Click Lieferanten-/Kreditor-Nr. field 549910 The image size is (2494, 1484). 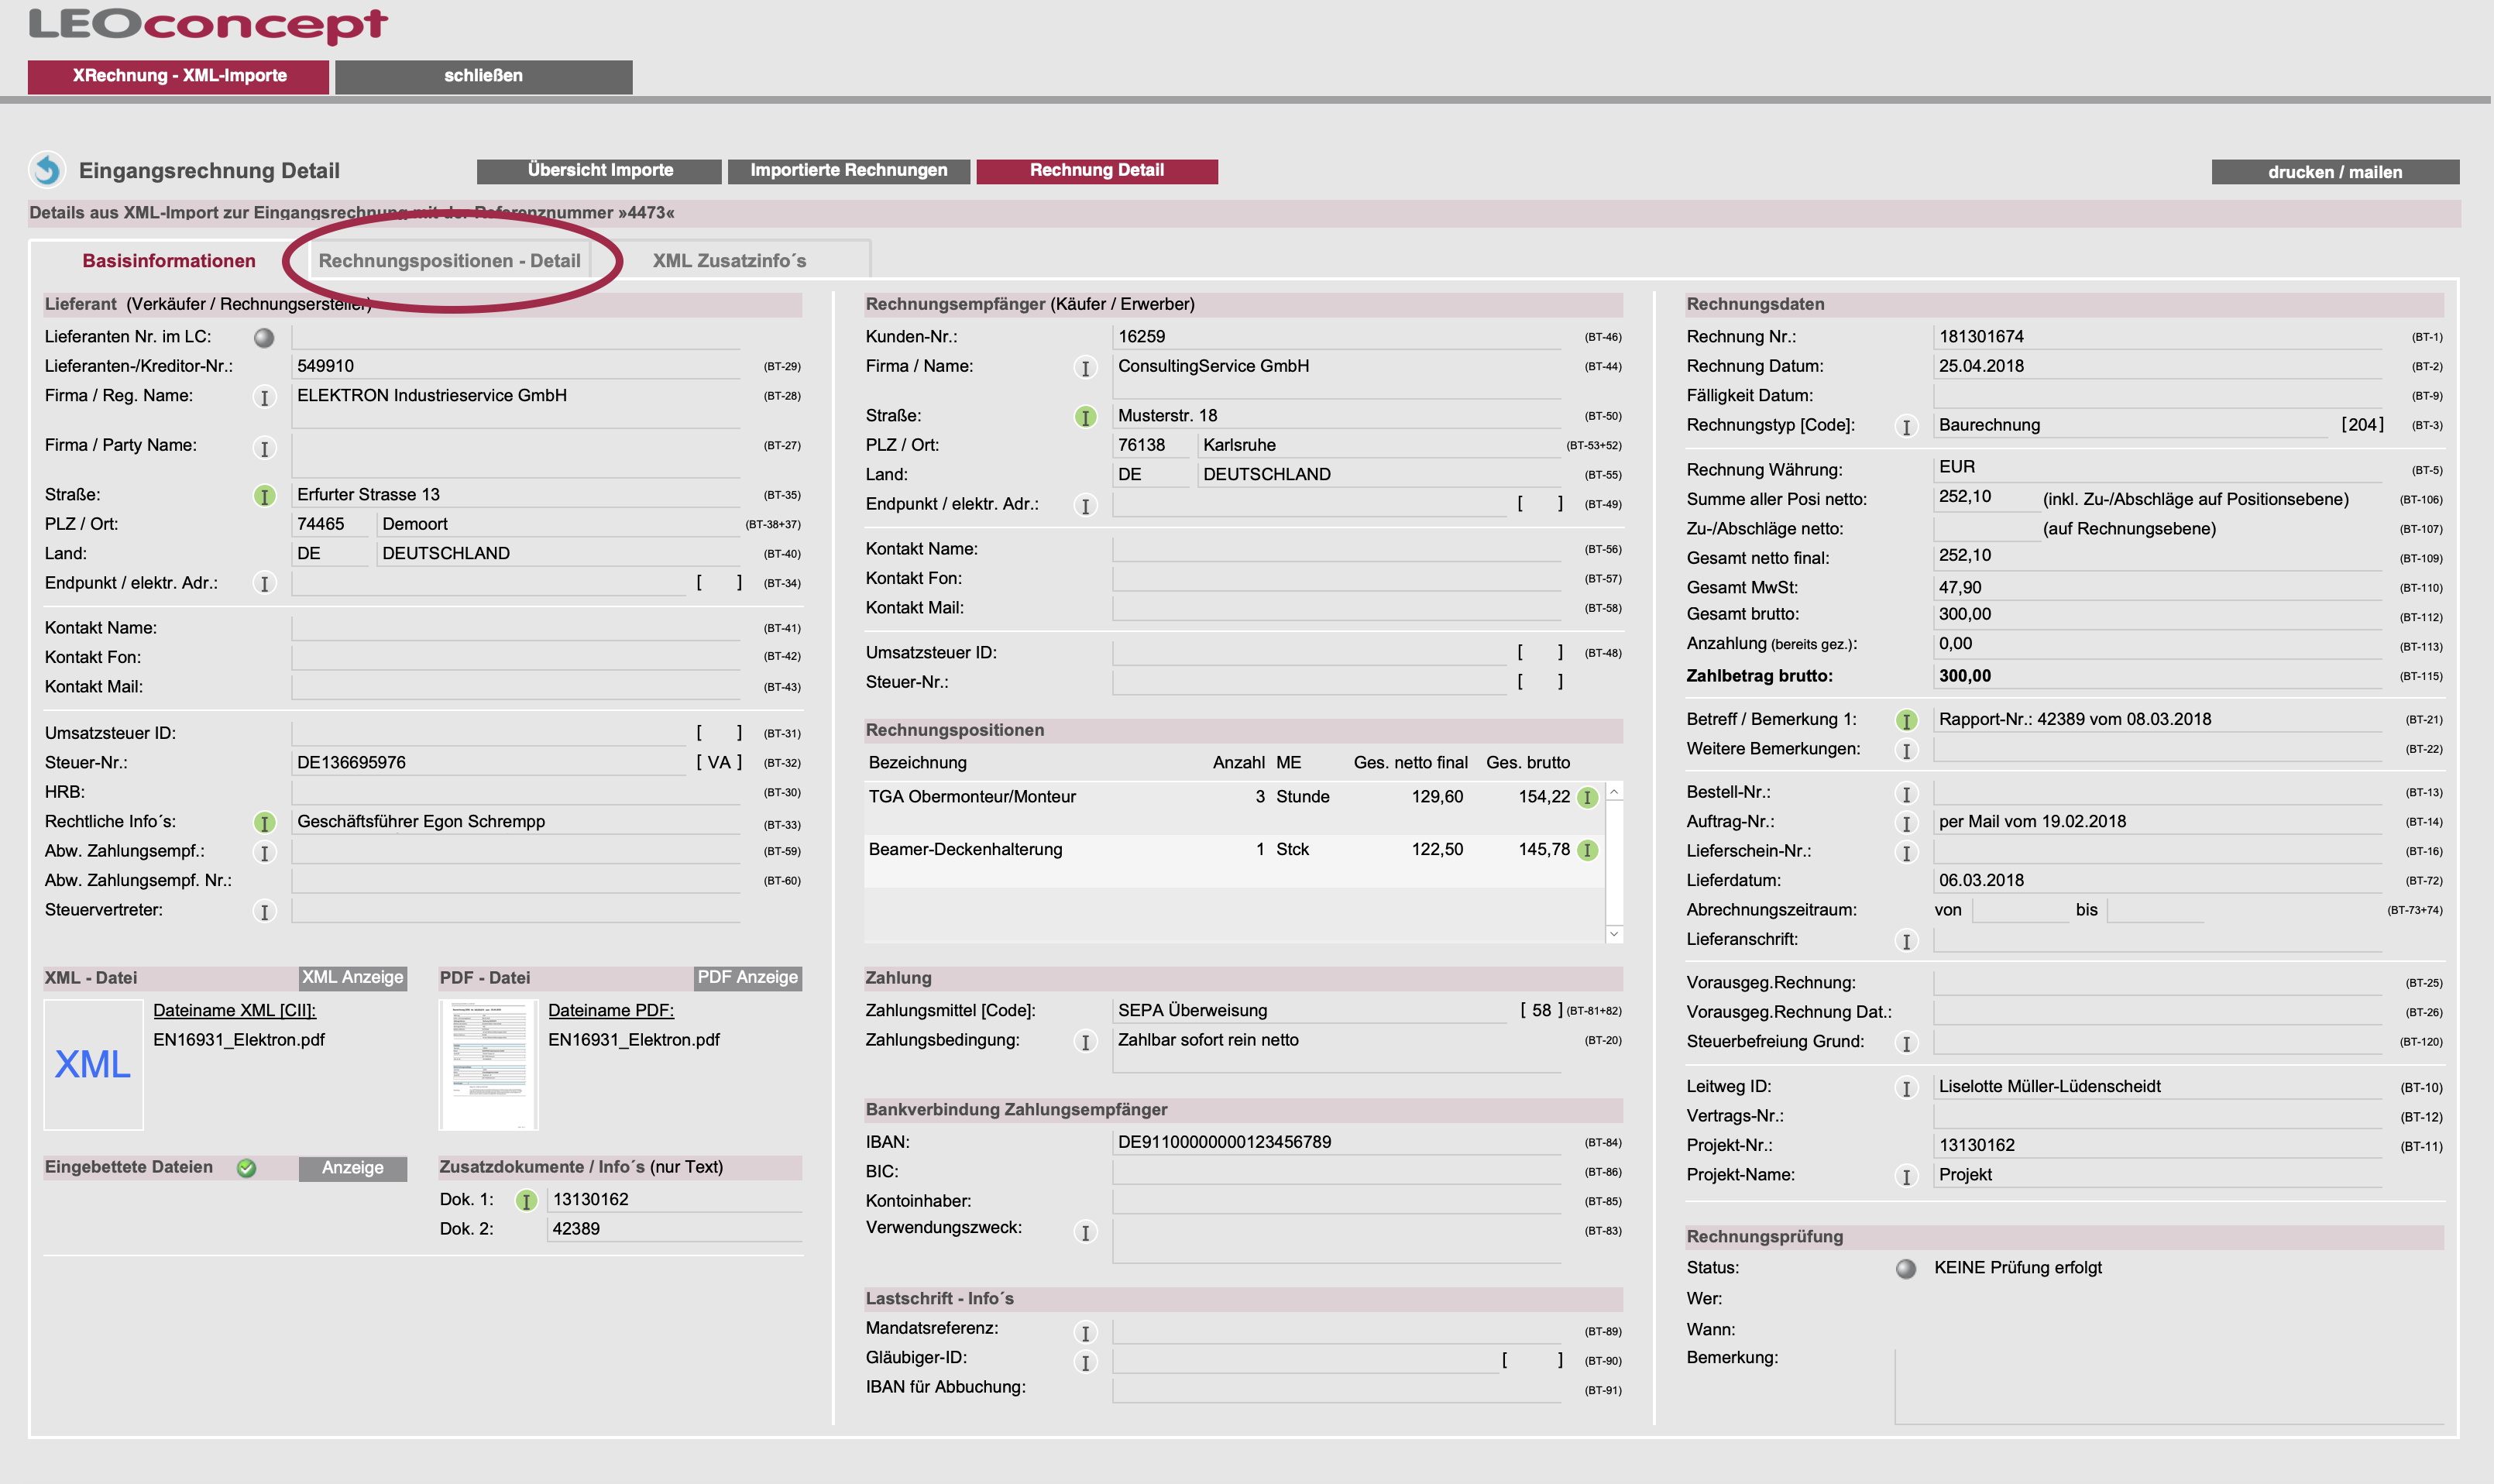pyautogui.click(x=515, y=366)
